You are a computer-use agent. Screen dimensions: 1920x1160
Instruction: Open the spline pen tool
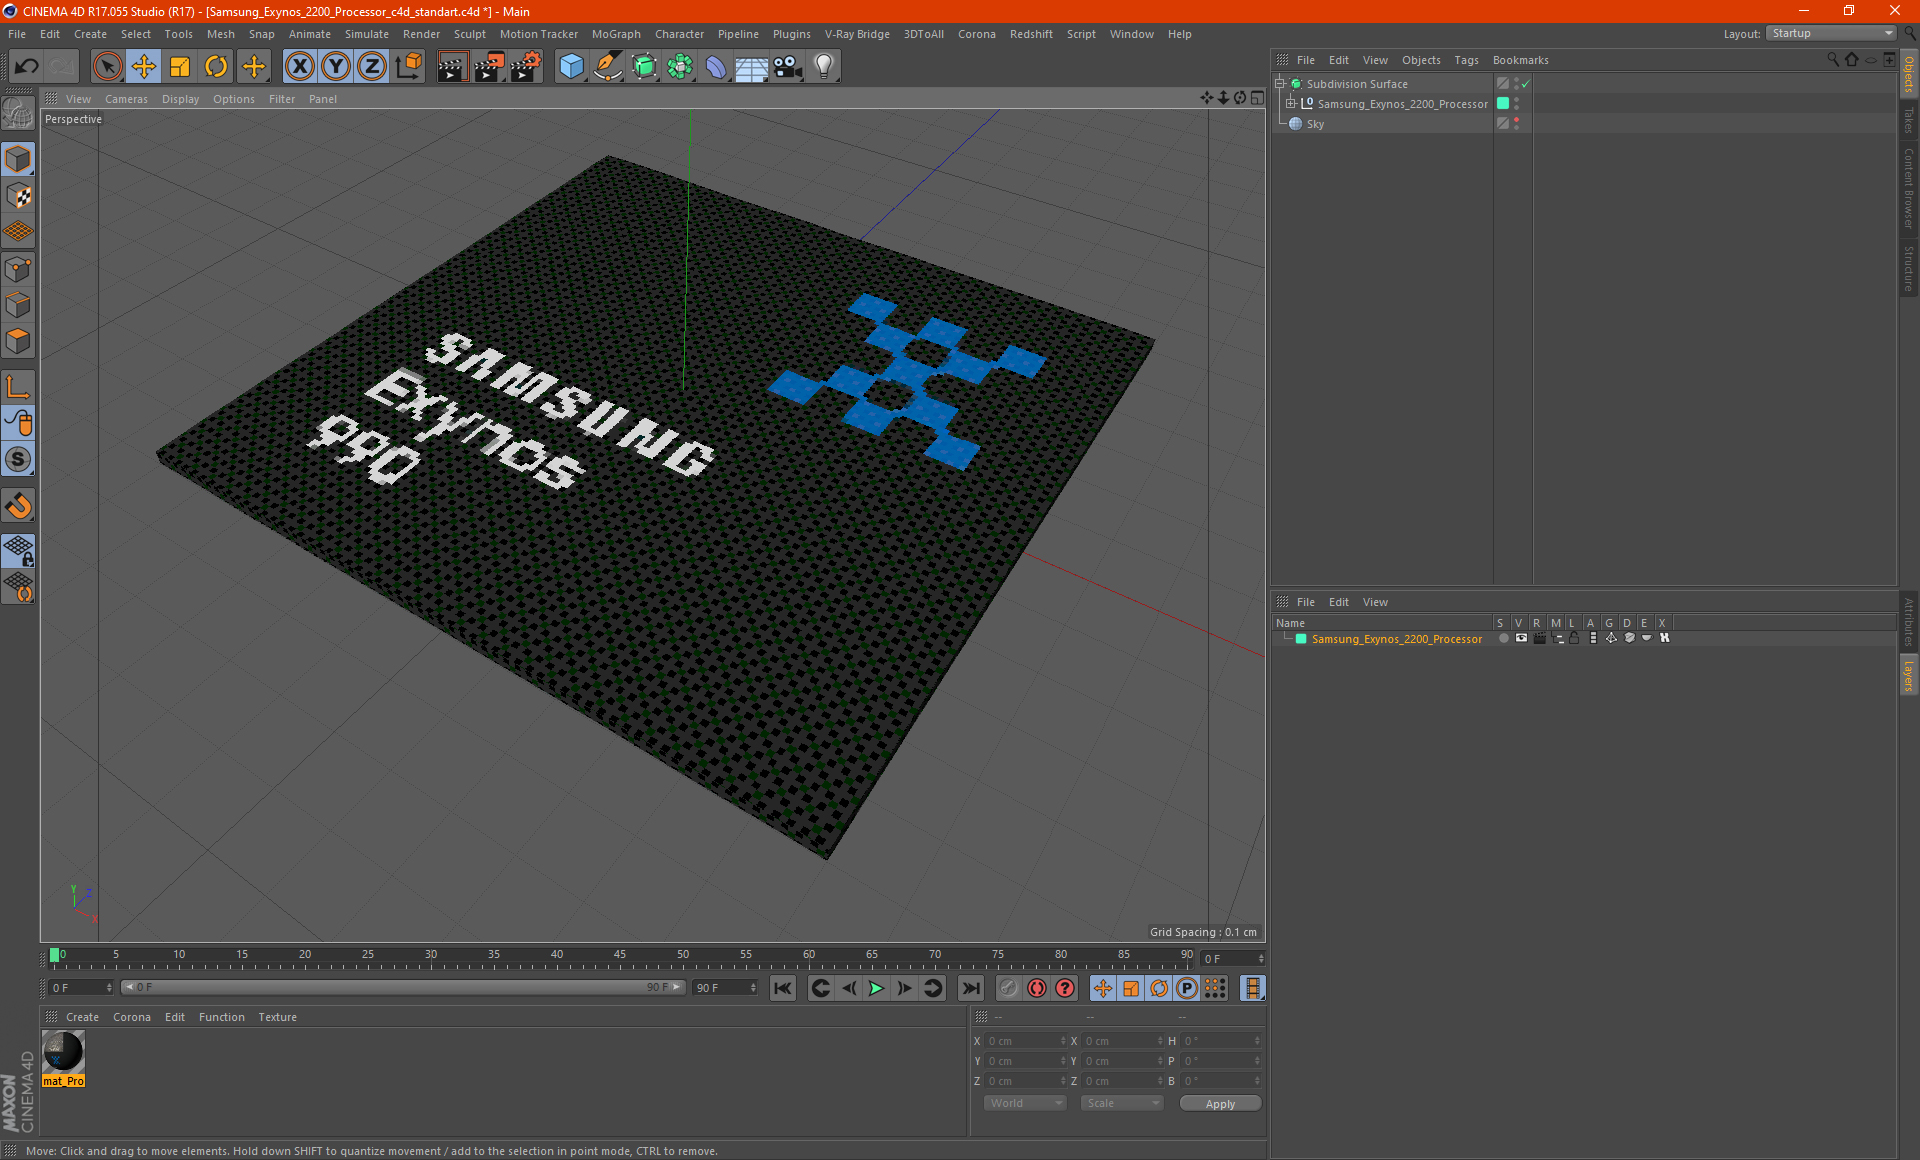coord(607,67)
